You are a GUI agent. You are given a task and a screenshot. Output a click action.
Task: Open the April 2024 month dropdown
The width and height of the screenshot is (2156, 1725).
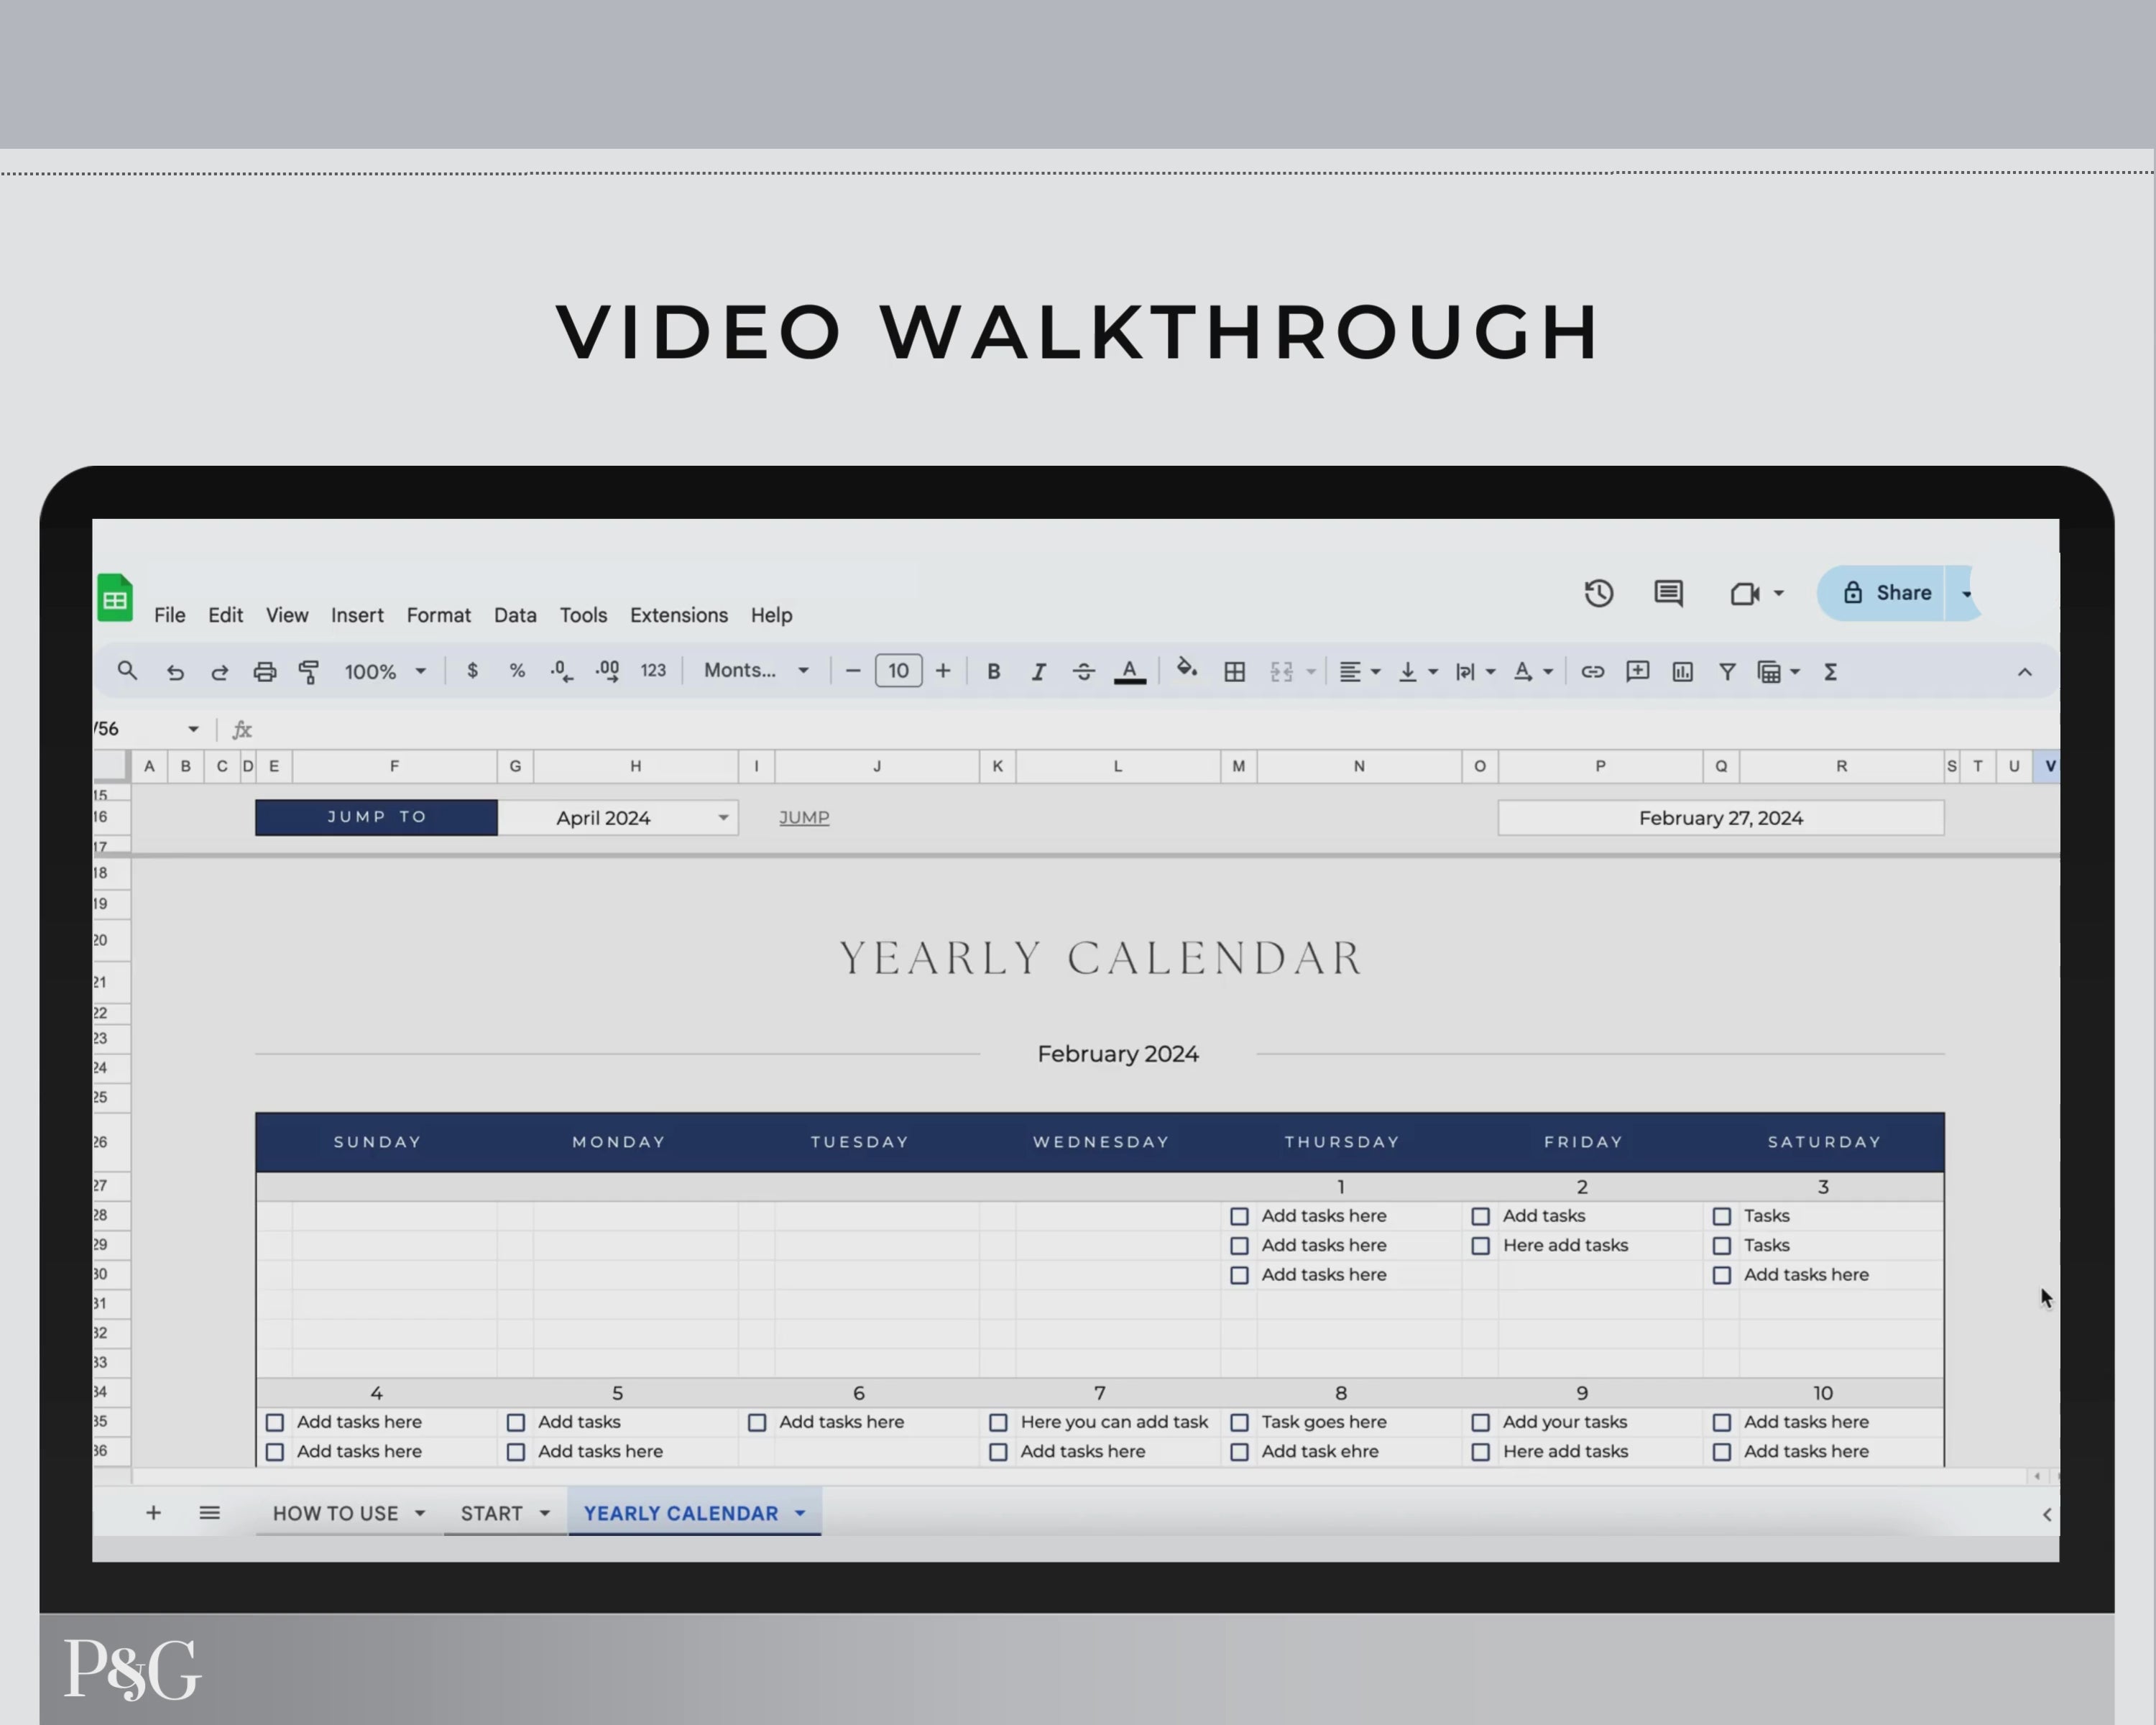click(722, 818)
